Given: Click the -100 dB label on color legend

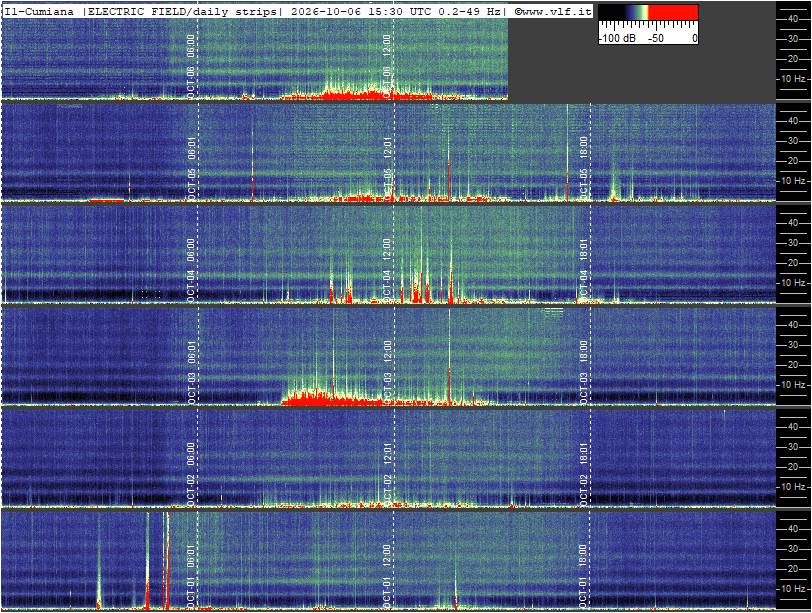Looking at the screenshot, I should [618, 38].
